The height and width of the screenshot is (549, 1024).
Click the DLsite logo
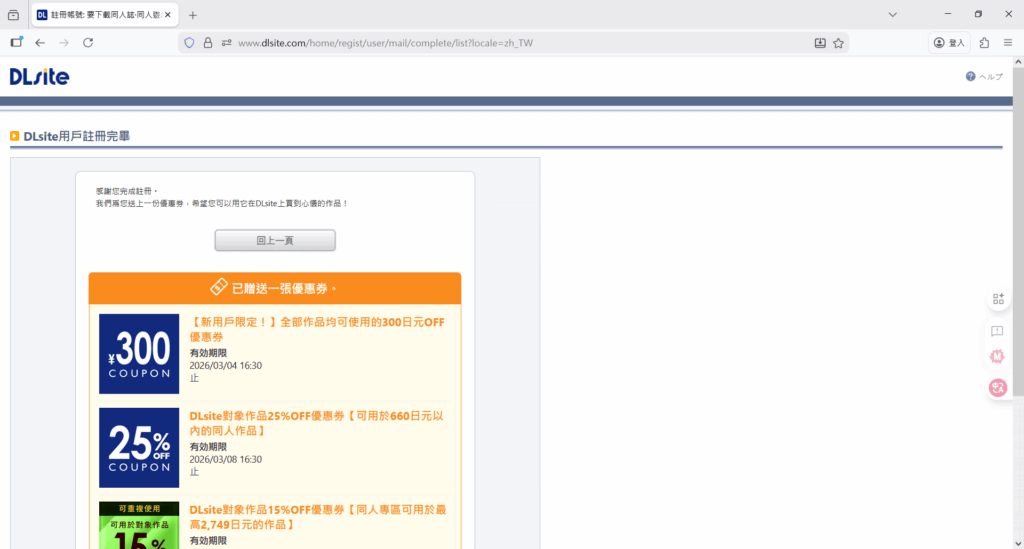pyautogui.click(x=39, y=77)
